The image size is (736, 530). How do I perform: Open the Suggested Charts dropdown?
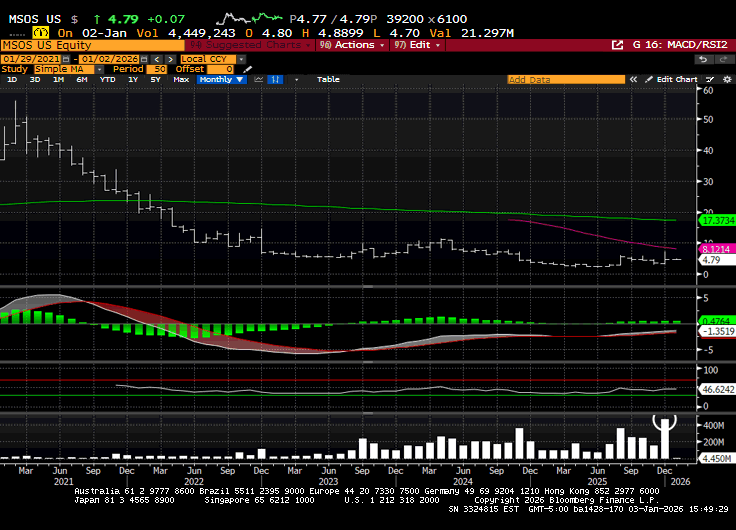click(x=250, y=45)
